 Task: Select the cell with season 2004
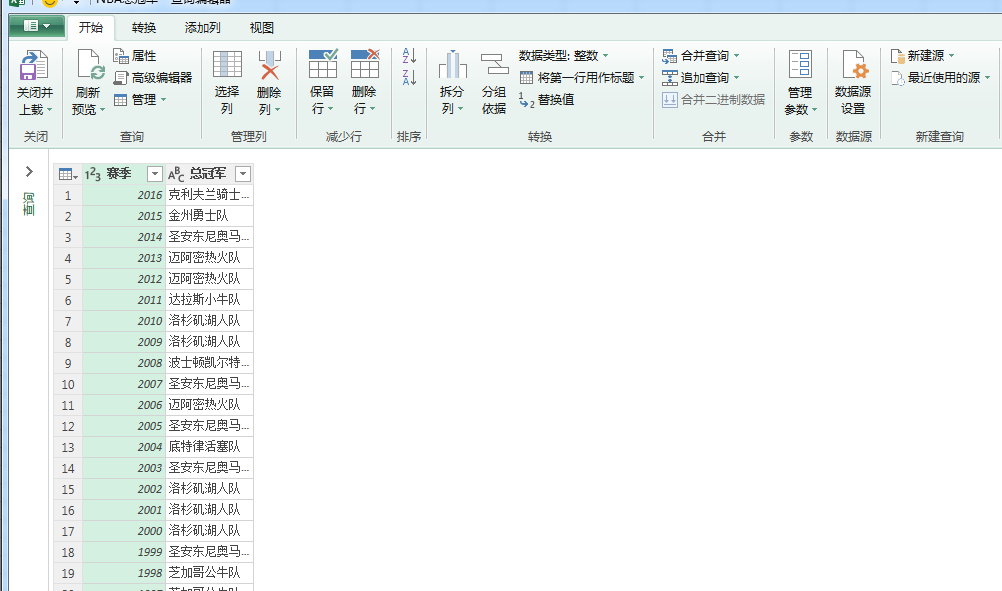click(x=123, y=447)
